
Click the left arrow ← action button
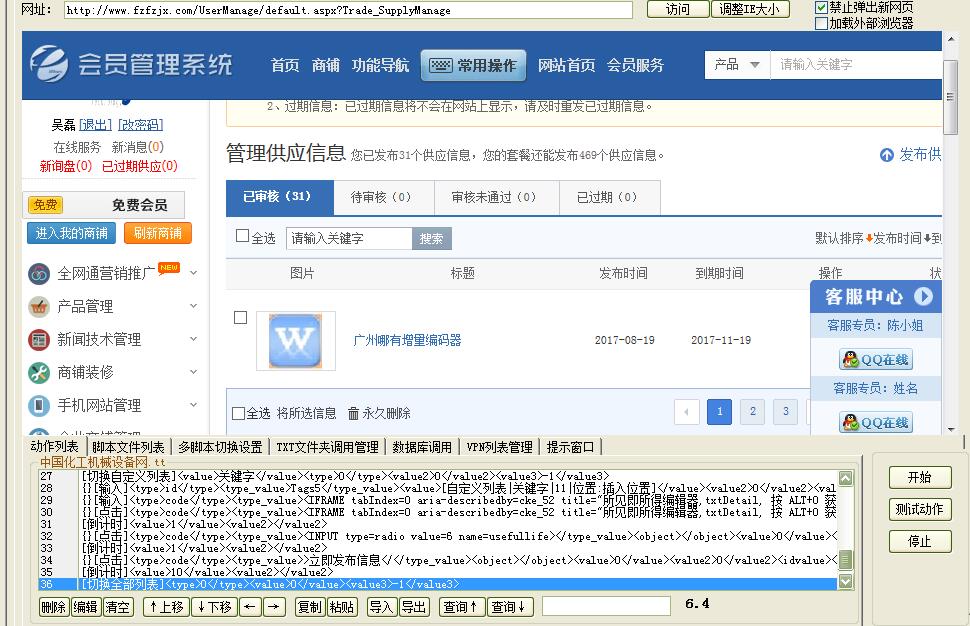(x=249, y=607)
